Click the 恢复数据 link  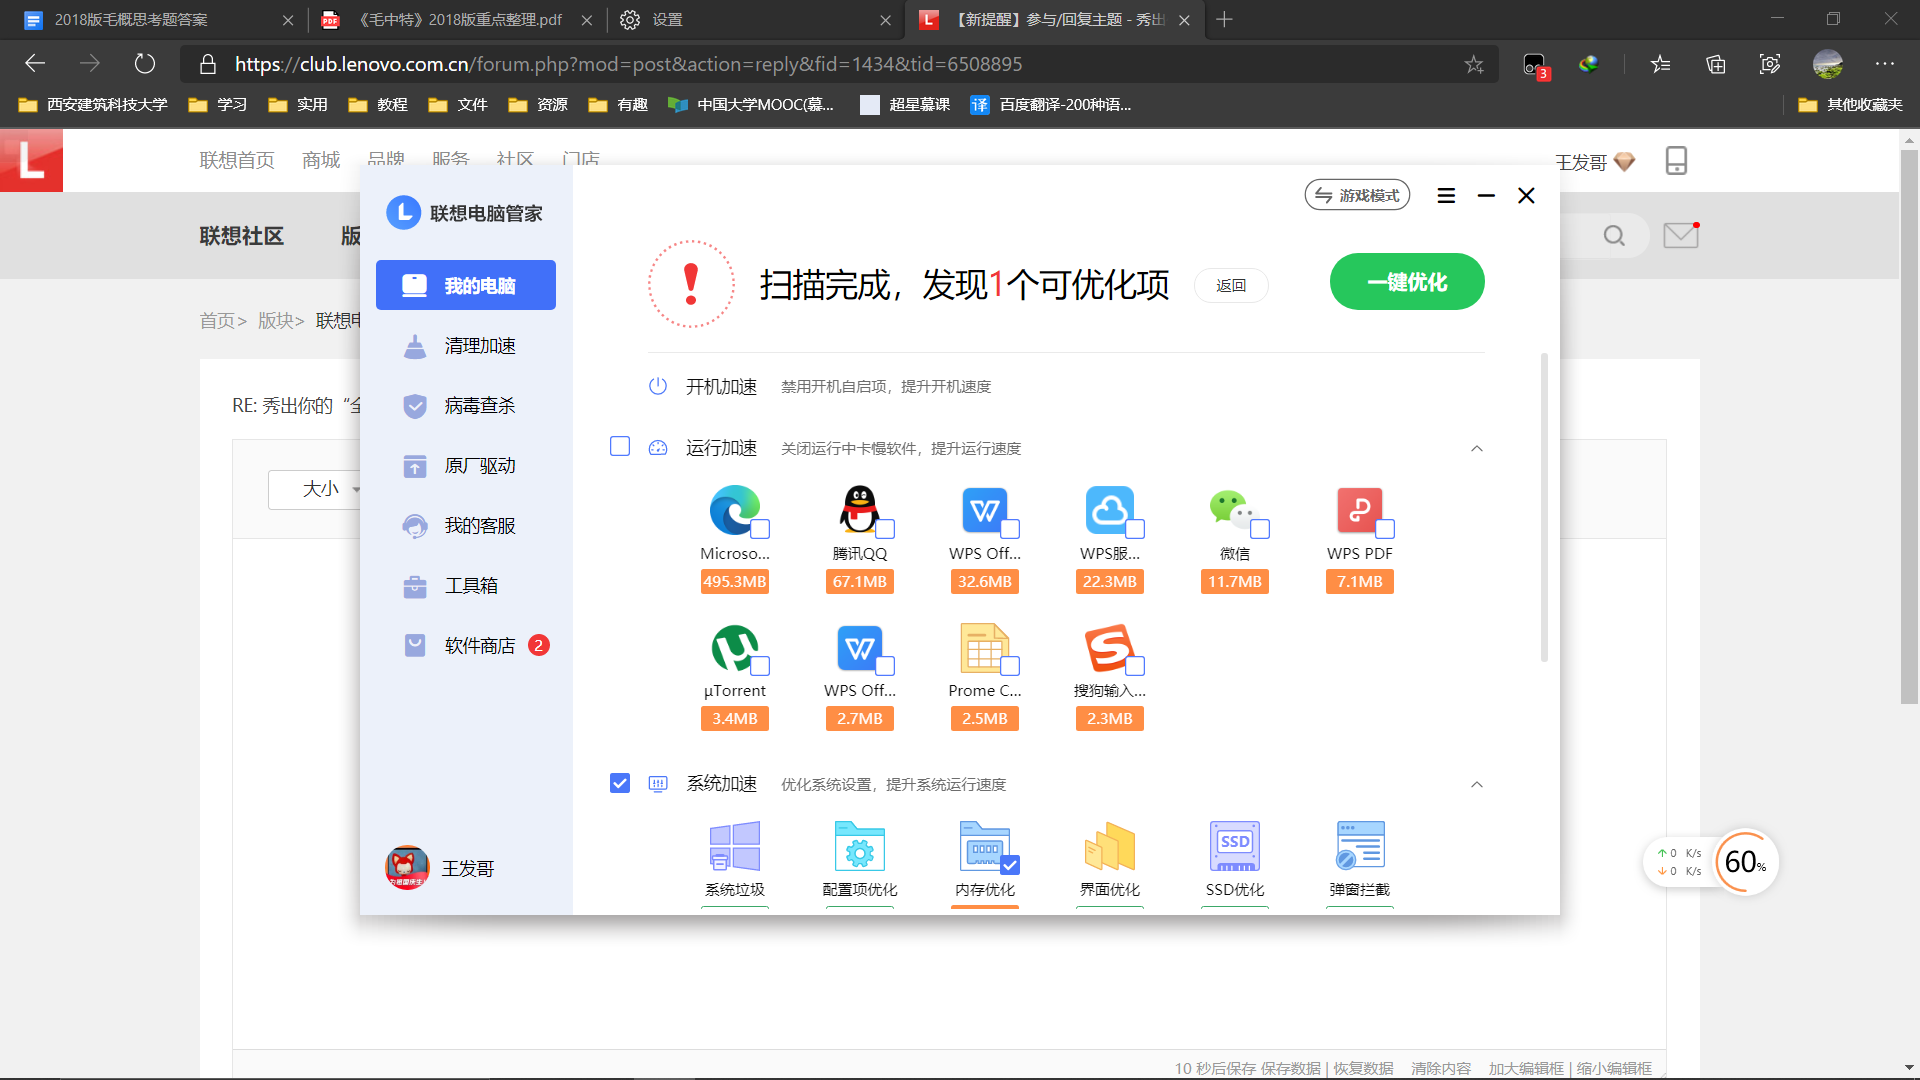pos(1364,1068)
